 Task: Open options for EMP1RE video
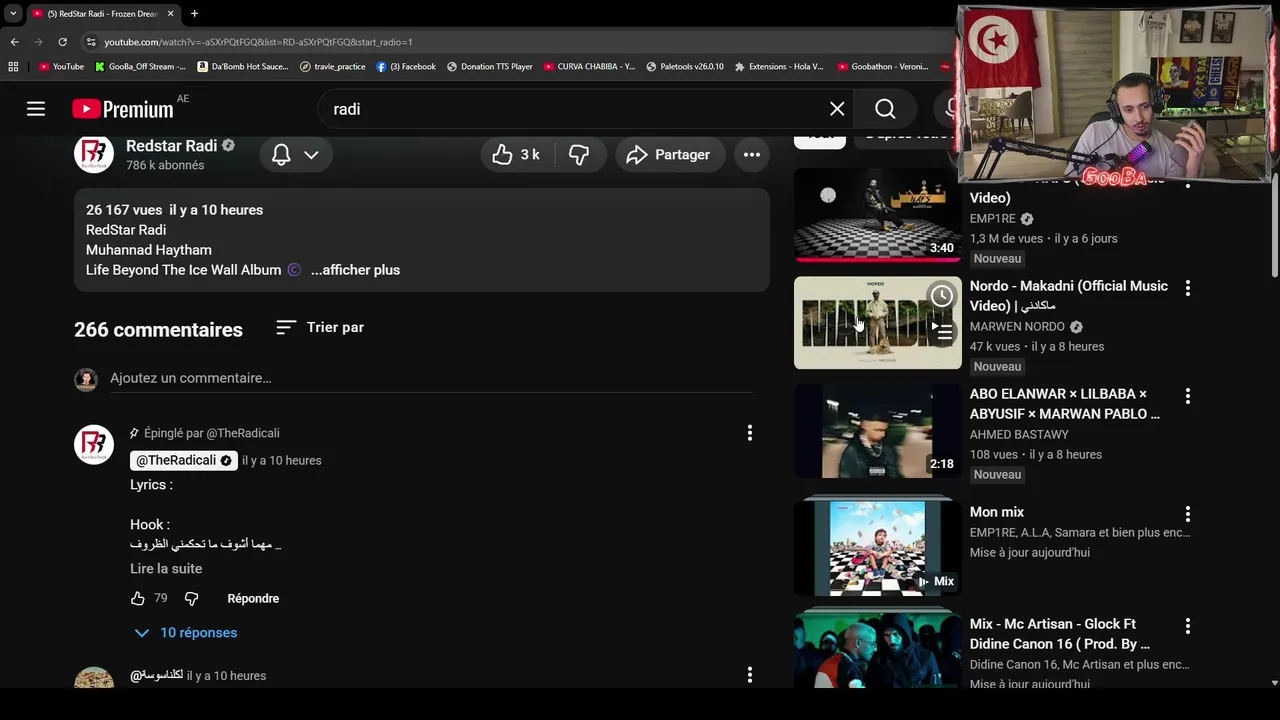pyautogui.click(x=1188, y=183)
